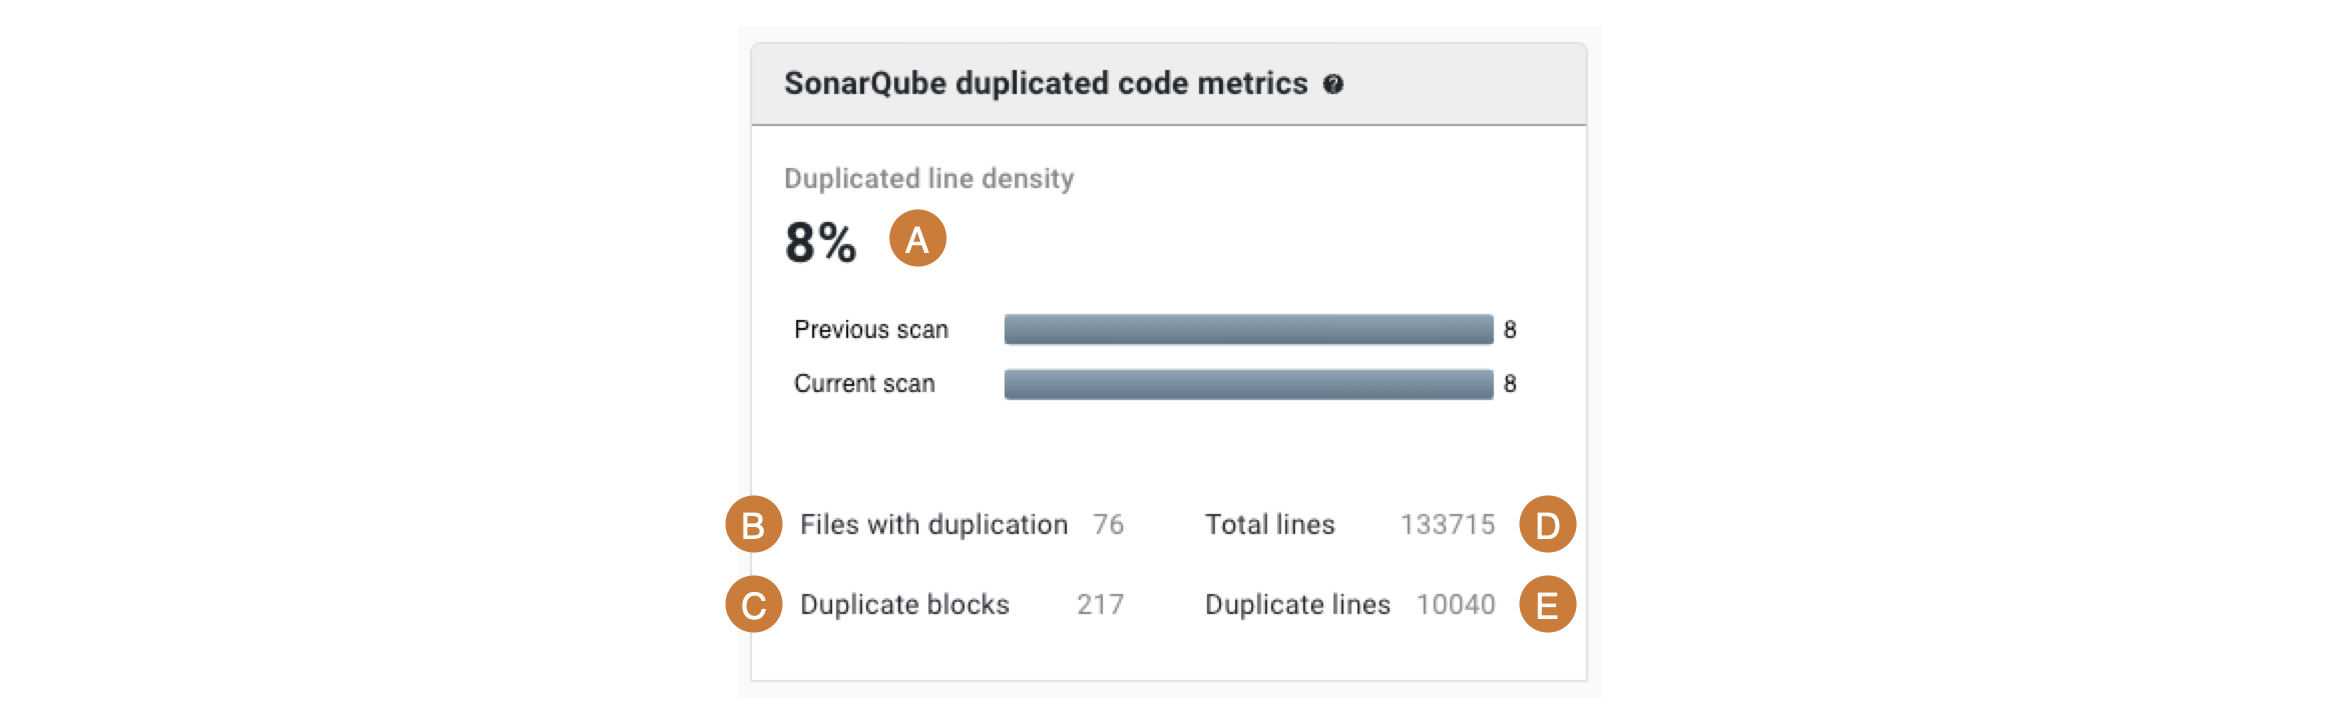The width and height of the screenshot is (2340, 724).
Task: Click the Previous scan label
Action: point(871,329)
